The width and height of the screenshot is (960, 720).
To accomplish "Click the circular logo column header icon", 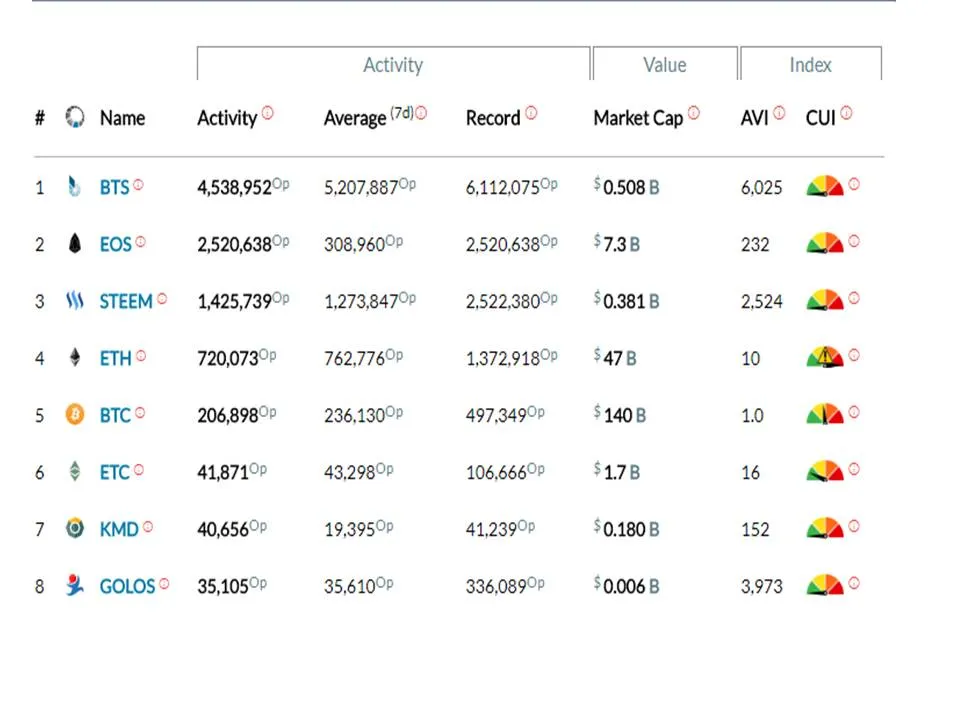I will pyautogui.click(x=75, y=116).
